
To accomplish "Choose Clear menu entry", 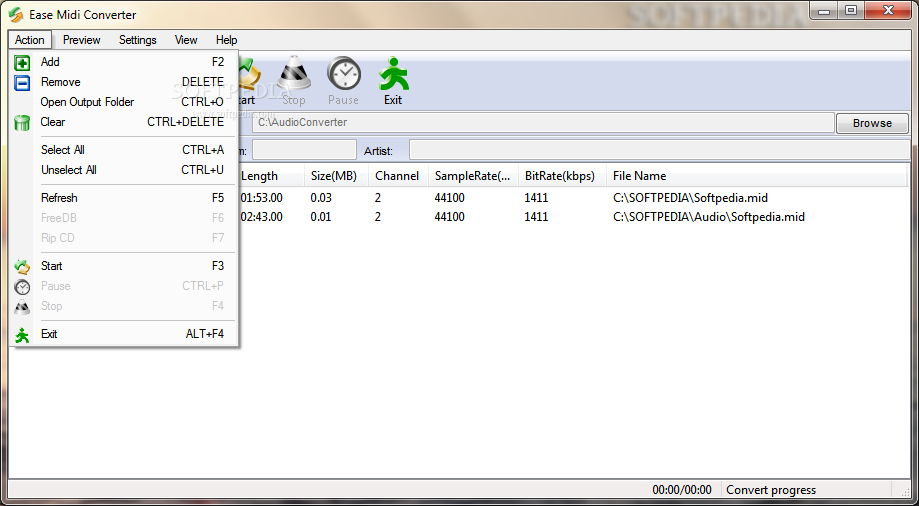I will pyautogui.click(x=124, y=122).
